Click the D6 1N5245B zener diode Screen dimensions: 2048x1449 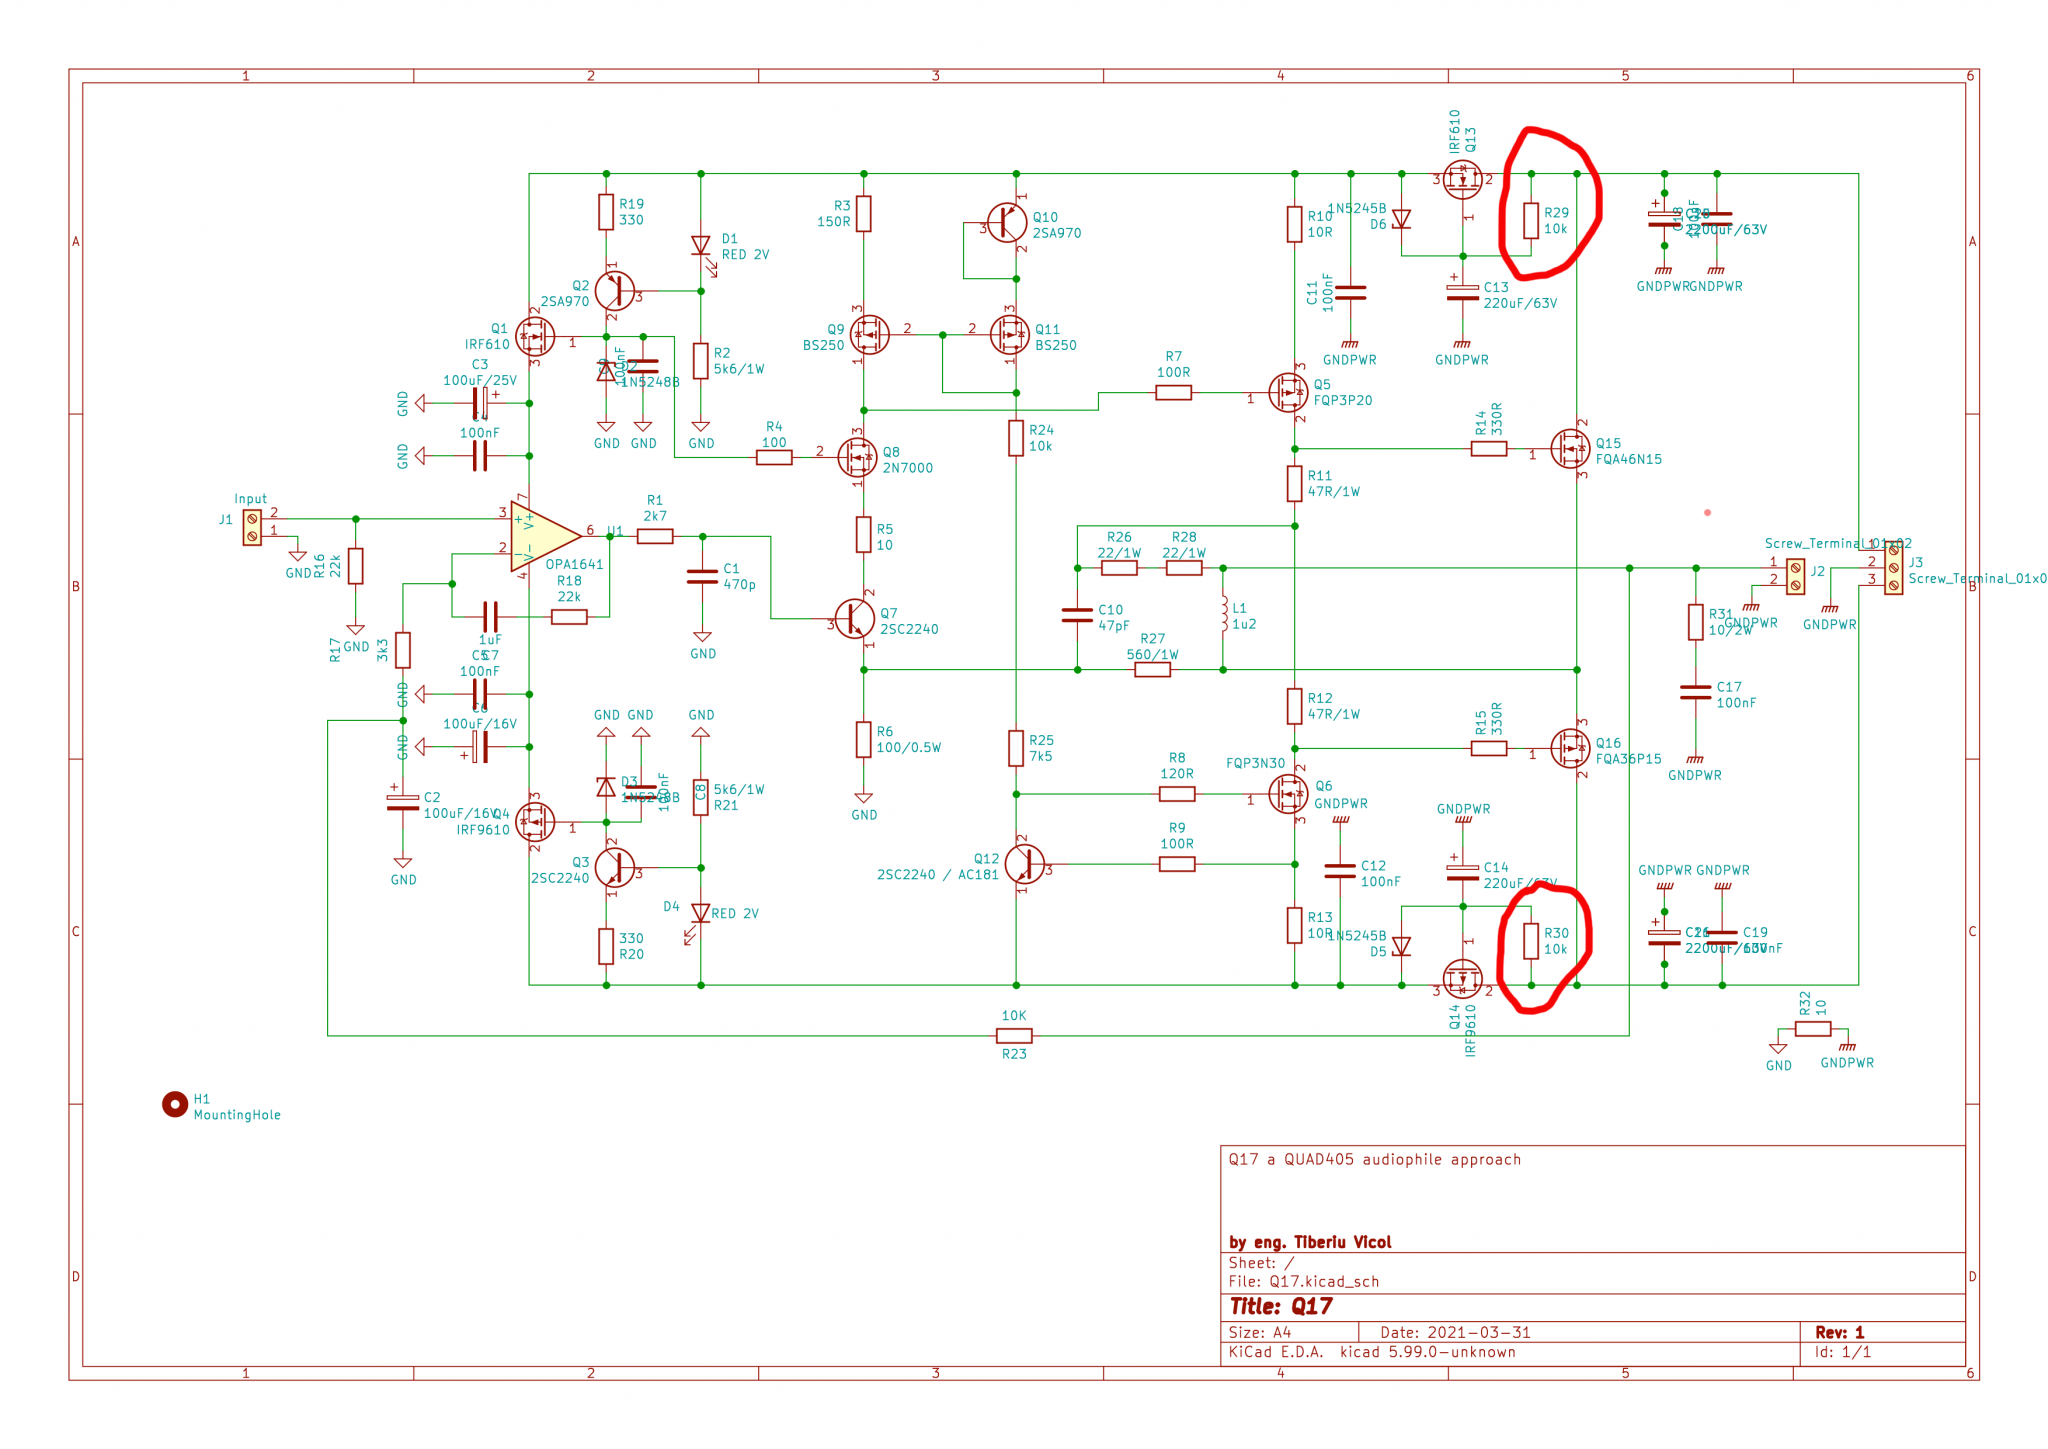1402,218
